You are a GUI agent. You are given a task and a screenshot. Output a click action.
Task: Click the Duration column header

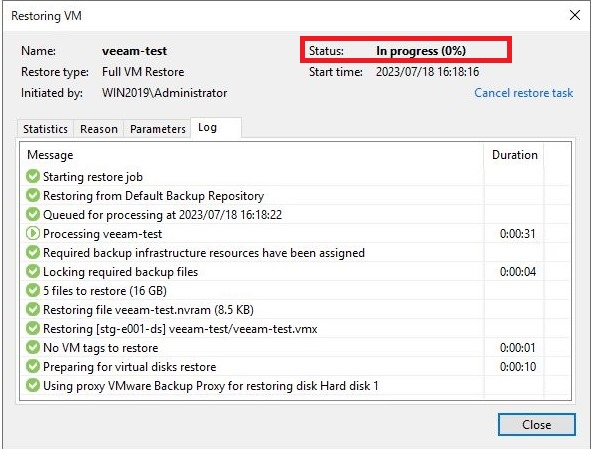point(514,155)
